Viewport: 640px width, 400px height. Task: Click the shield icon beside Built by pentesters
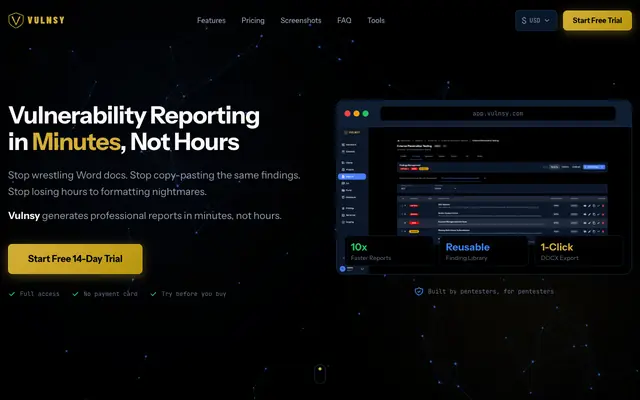pyautogui.click(x=419, y=291)
